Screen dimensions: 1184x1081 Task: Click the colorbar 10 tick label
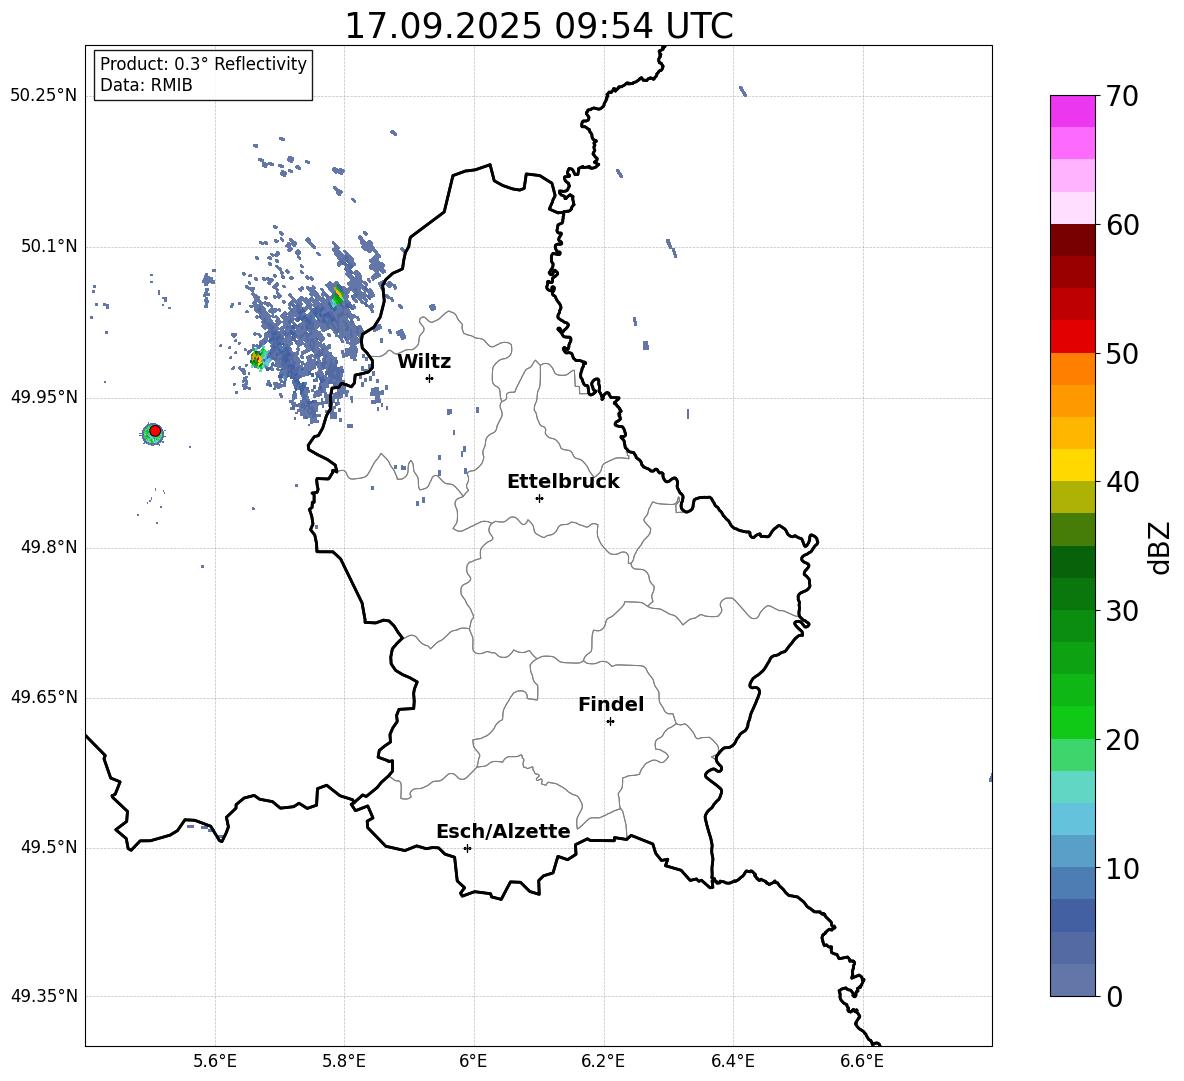click(x=1123, y=868)
